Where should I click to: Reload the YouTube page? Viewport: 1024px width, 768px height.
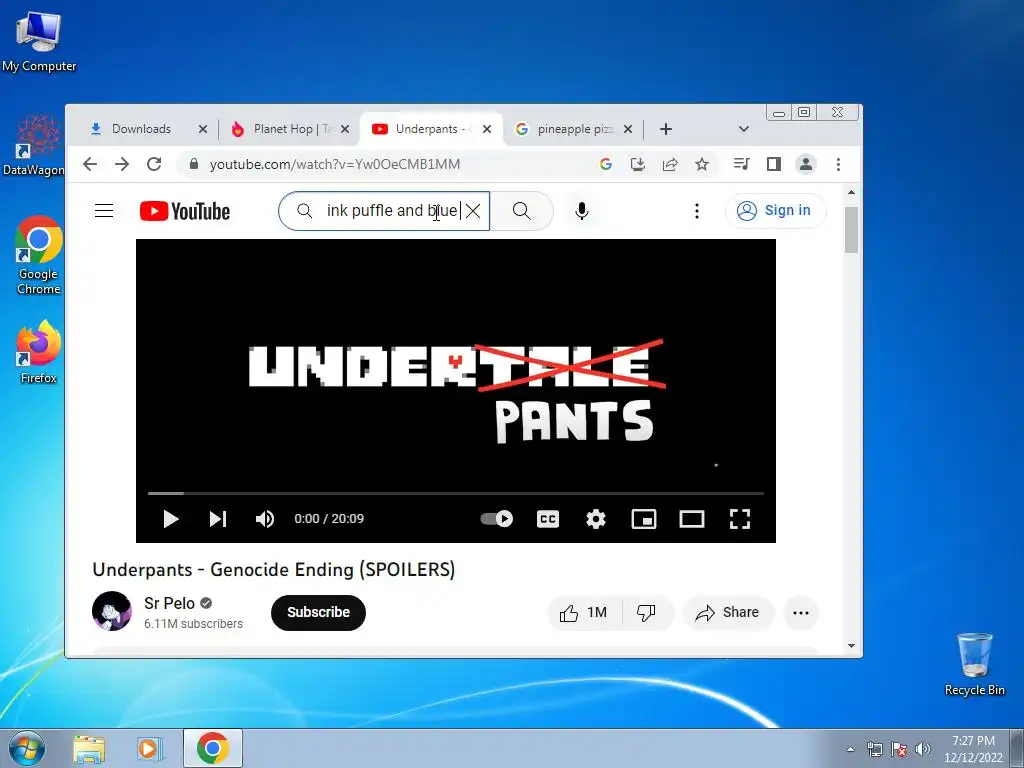point(154,164)
